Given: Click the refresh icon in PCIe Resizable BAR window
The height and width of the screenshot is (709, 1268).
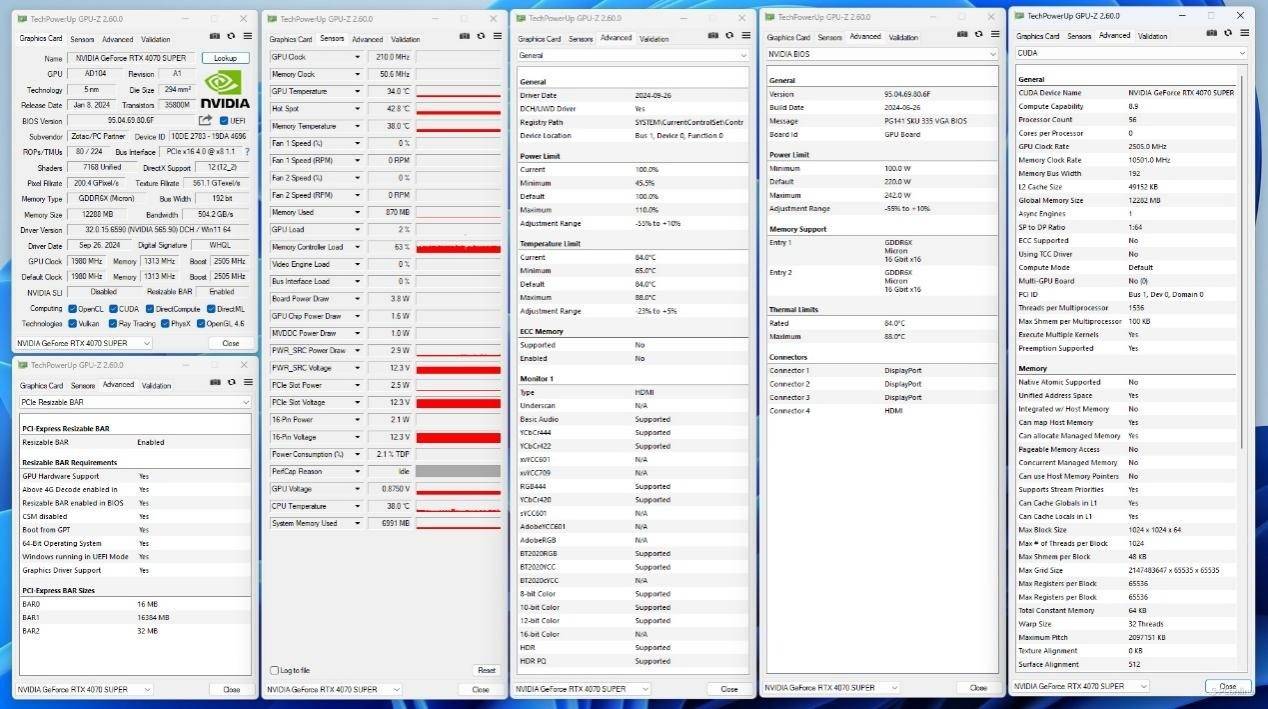Looking at the screenshot, I should [x=231, y=382].
